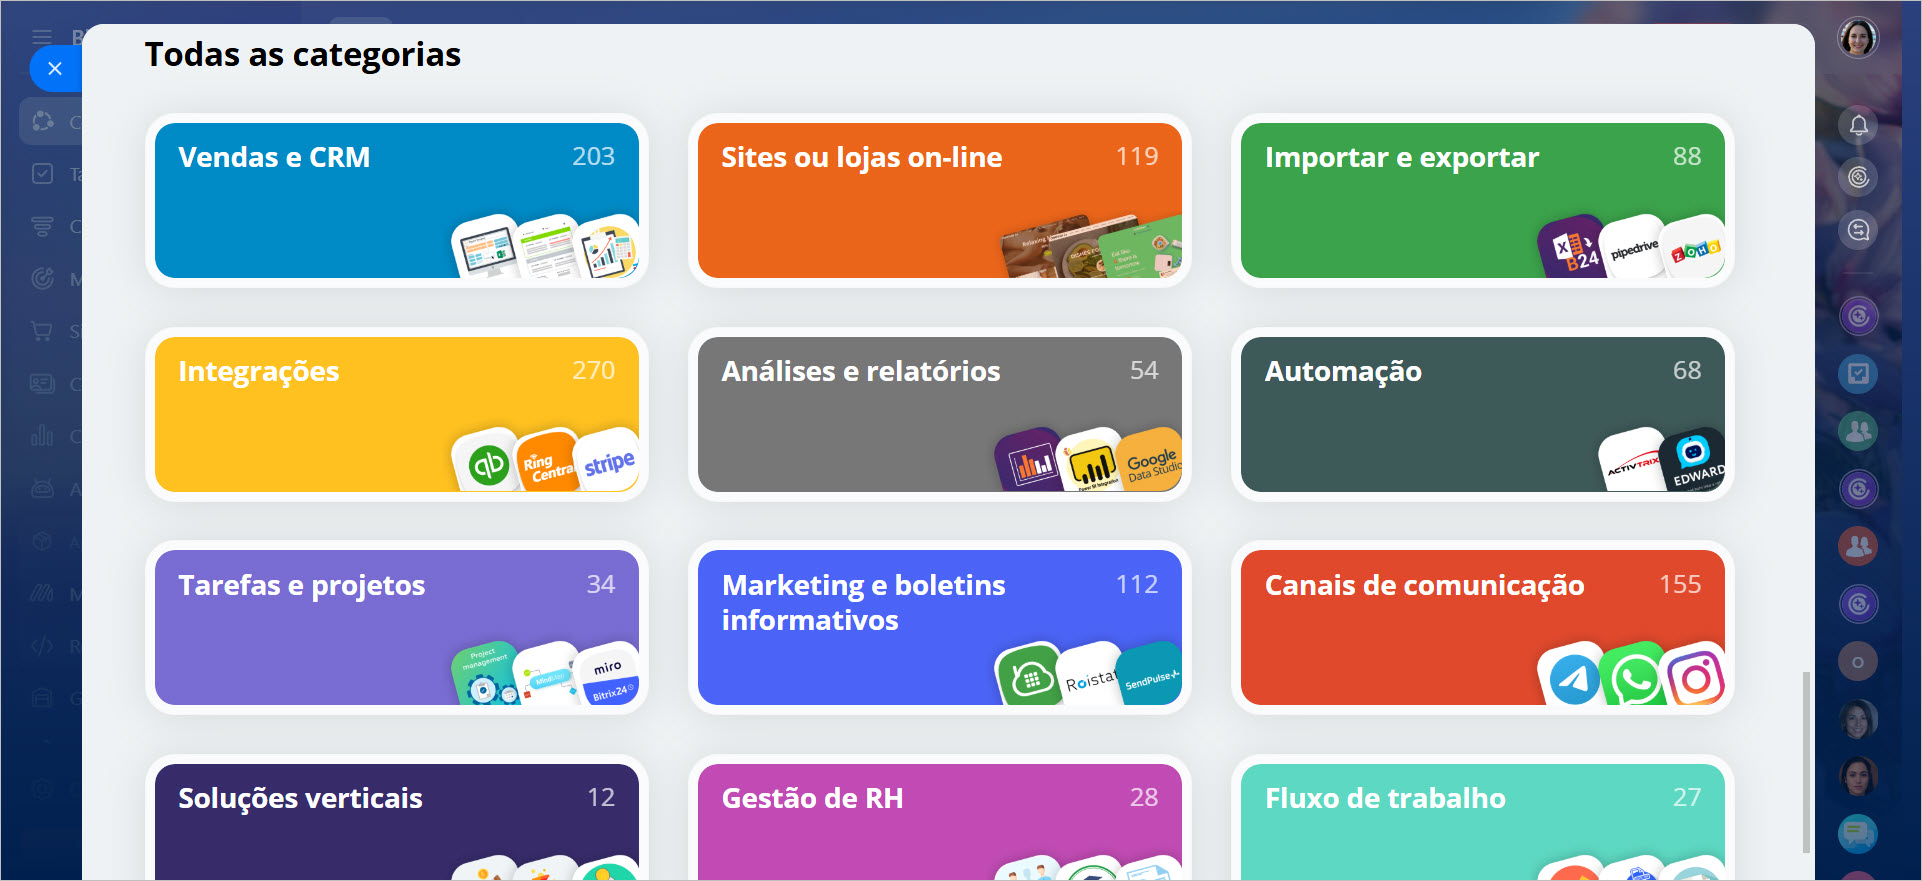This screenshot has width=1922, height=881.
Task: Click the QuickBooks app icon
Action: click(x=487, y=463)
